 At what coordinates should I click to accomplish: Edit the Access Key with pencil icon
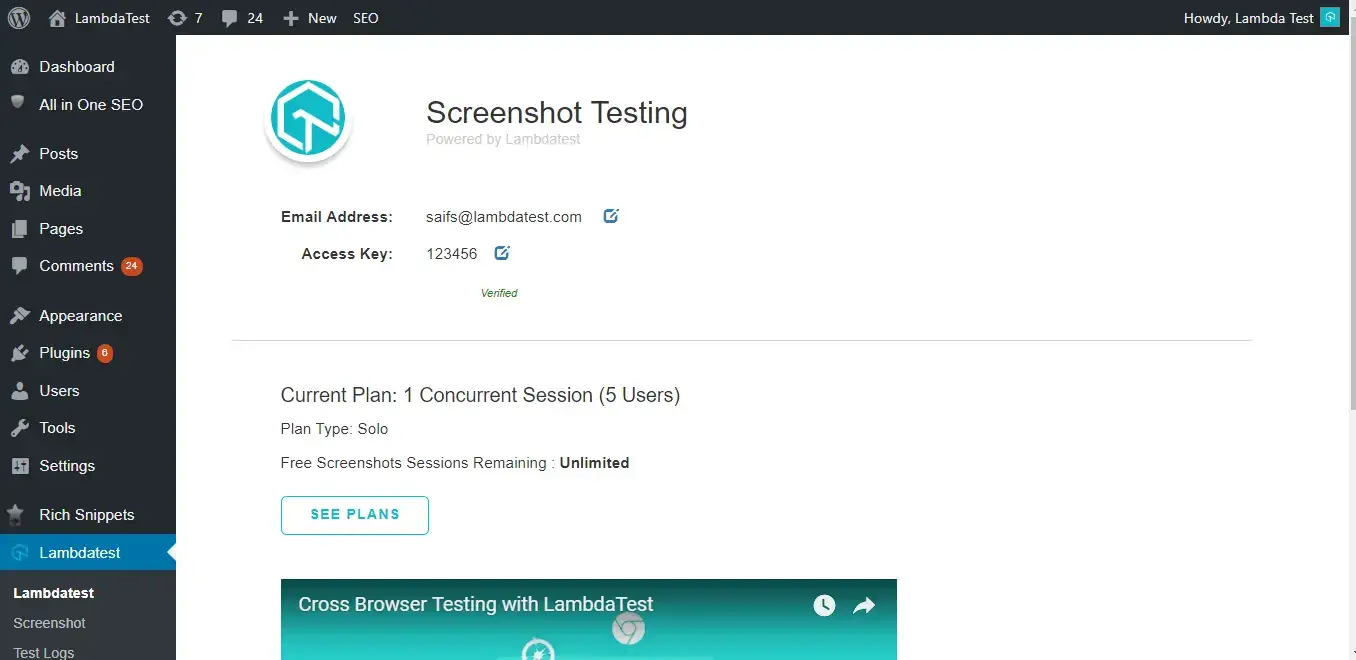tap(502, 253)
